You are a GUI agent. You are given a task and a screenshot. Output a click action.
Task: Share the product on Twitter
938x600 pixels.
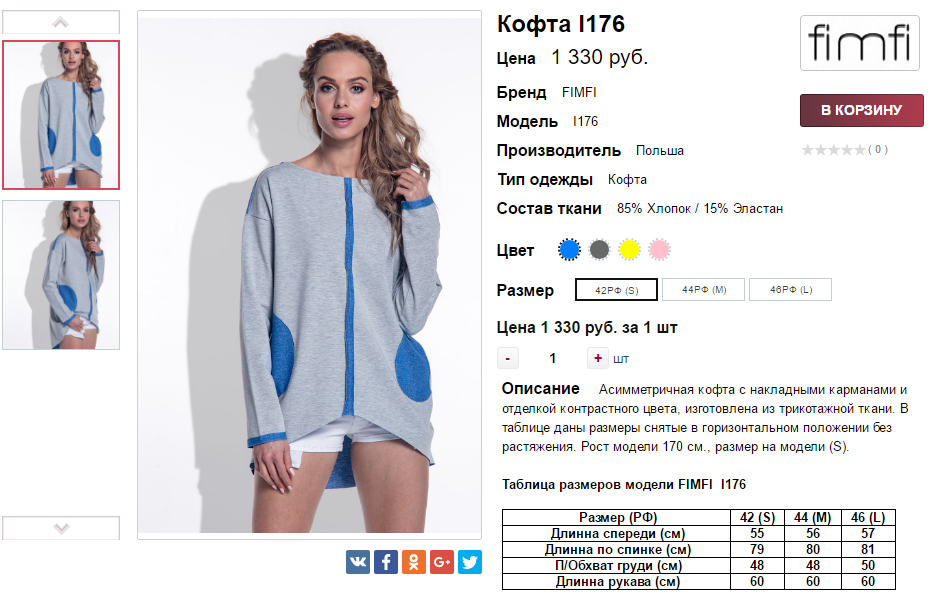pyautogui.click(x=470, y=562)
